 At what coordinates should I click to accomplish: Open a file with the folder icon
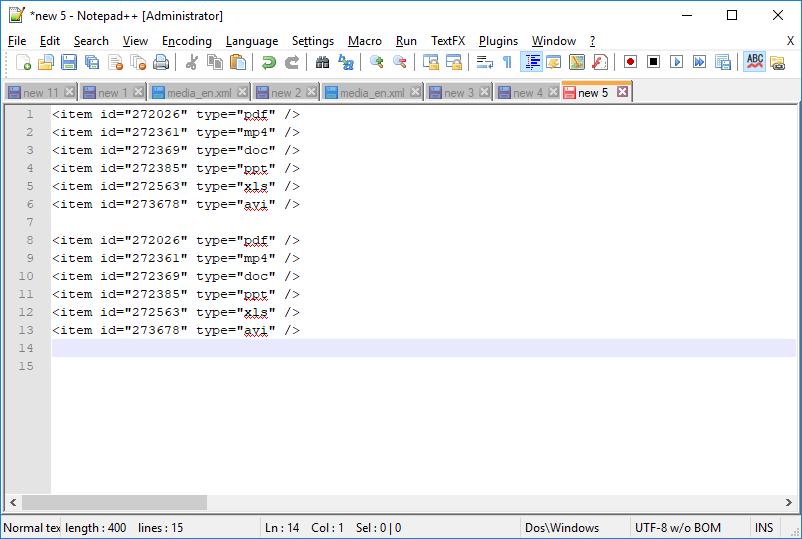click(x=46, y=62)
